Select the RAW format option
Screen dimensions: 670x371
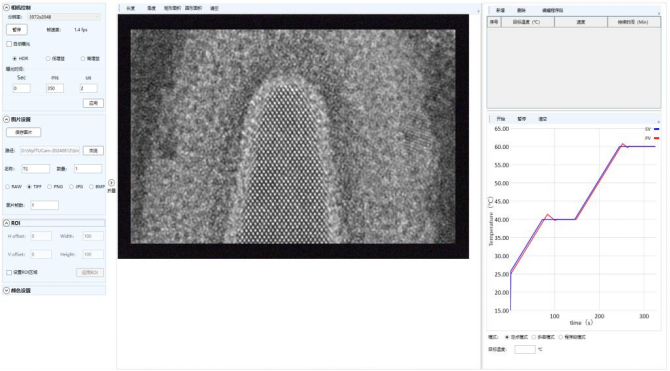(x=8, y=187)
